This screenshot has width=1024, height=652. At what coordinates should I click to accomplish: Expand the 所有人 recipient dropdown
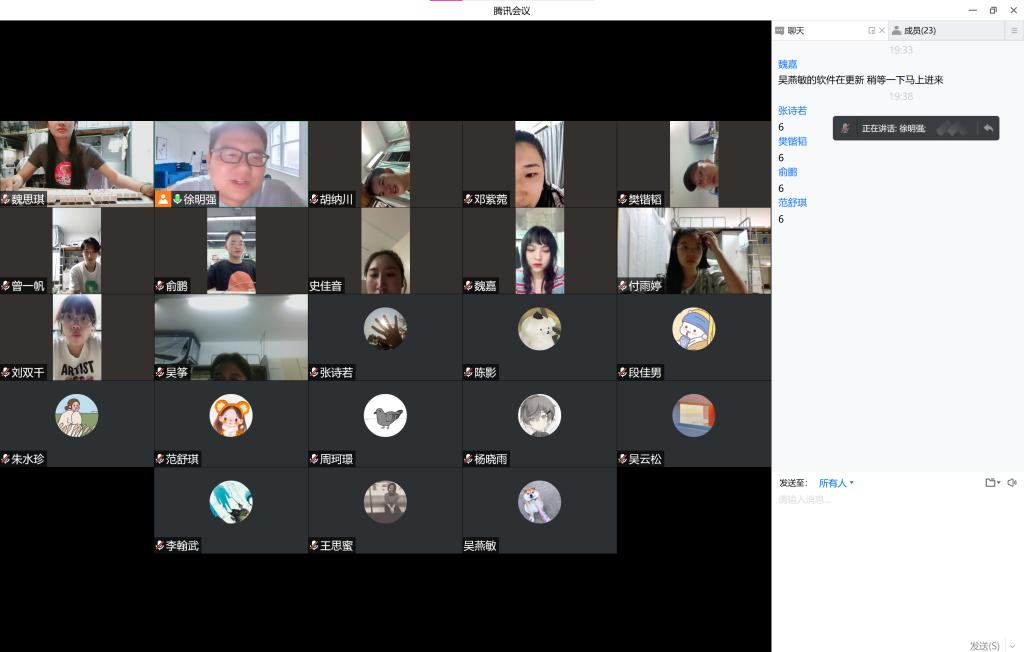(x=836, y=483)
